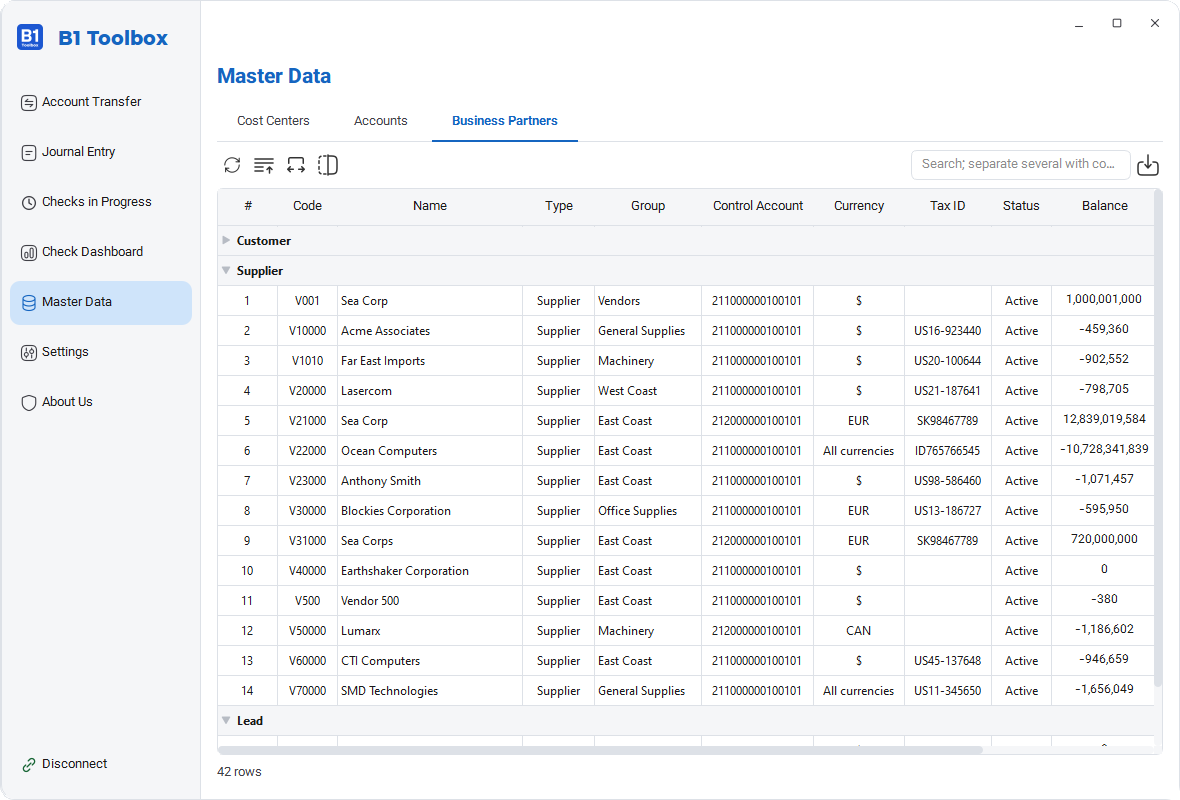
Task: Click the Checks in Progress clock icon
Action: click(x=29, y=202)
